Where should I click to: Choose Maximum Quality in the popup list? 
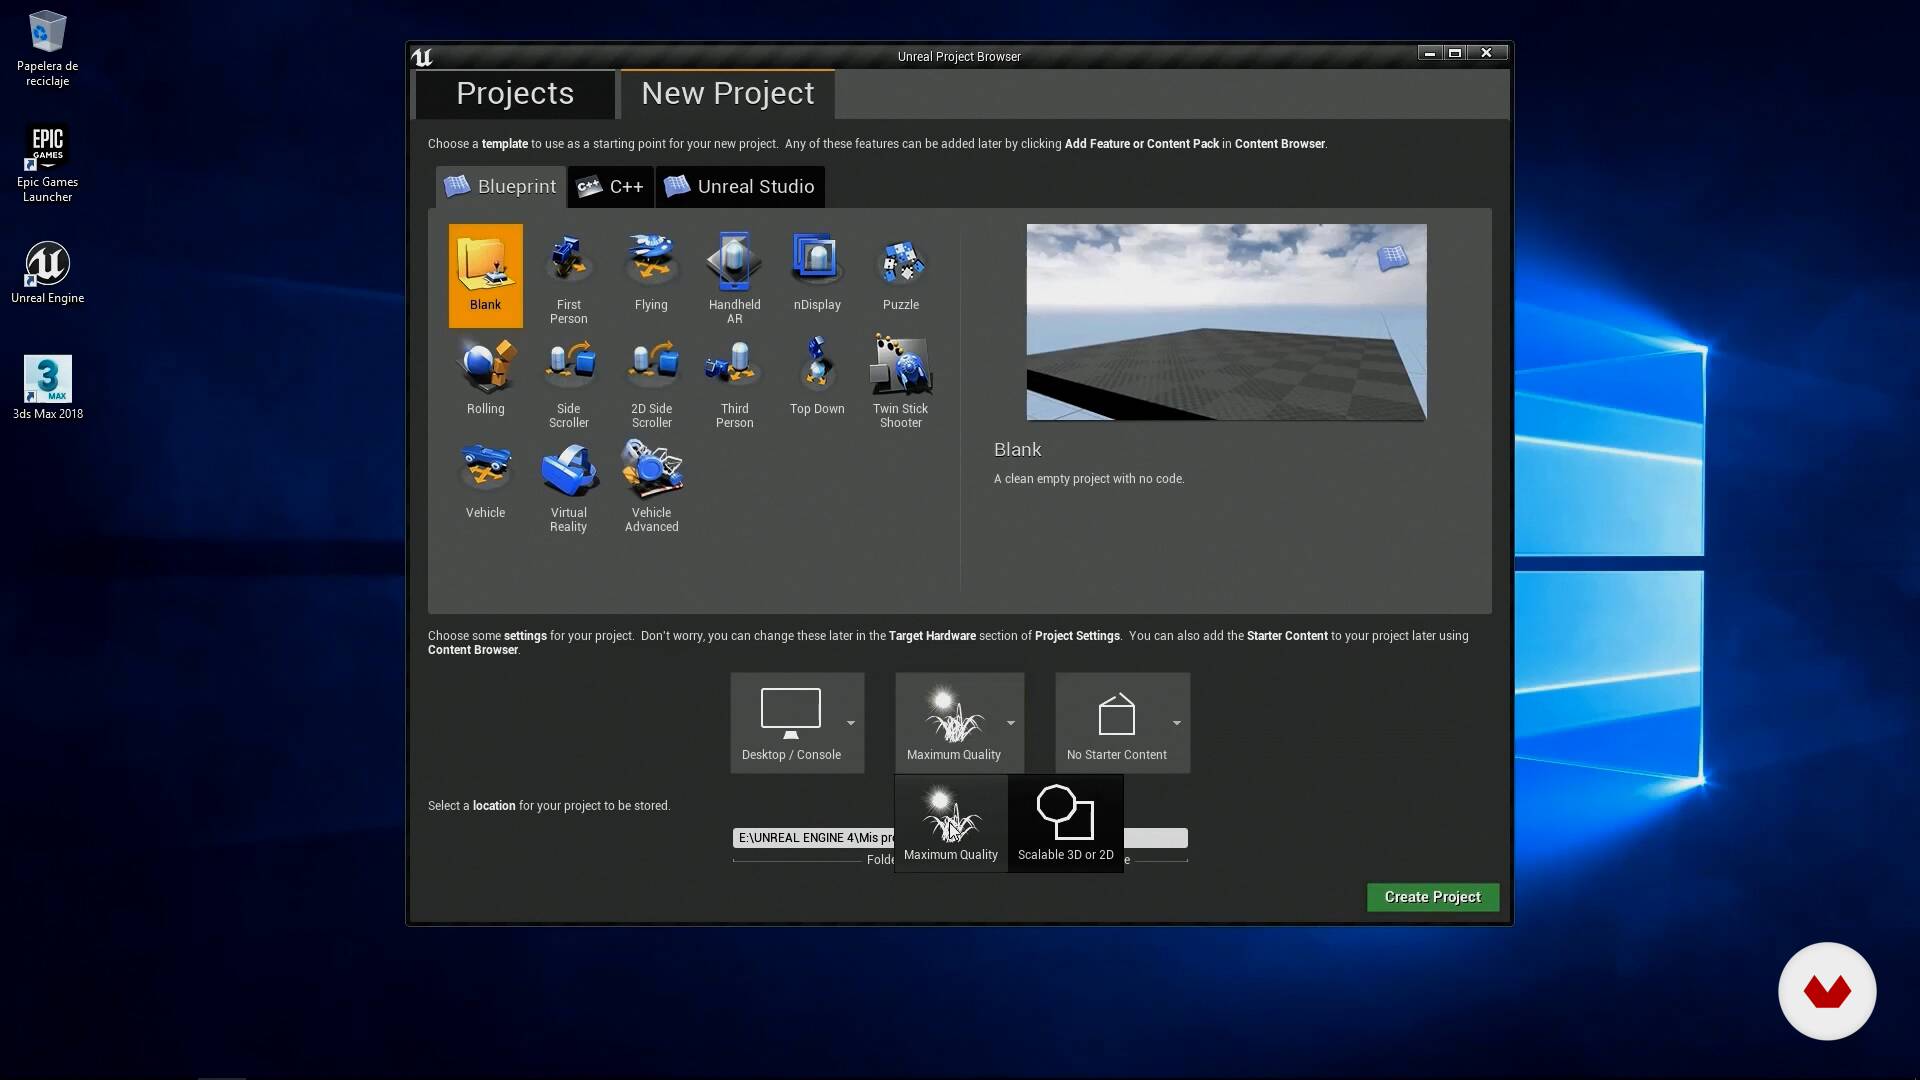pyautogui.click(x=951, y=823)
